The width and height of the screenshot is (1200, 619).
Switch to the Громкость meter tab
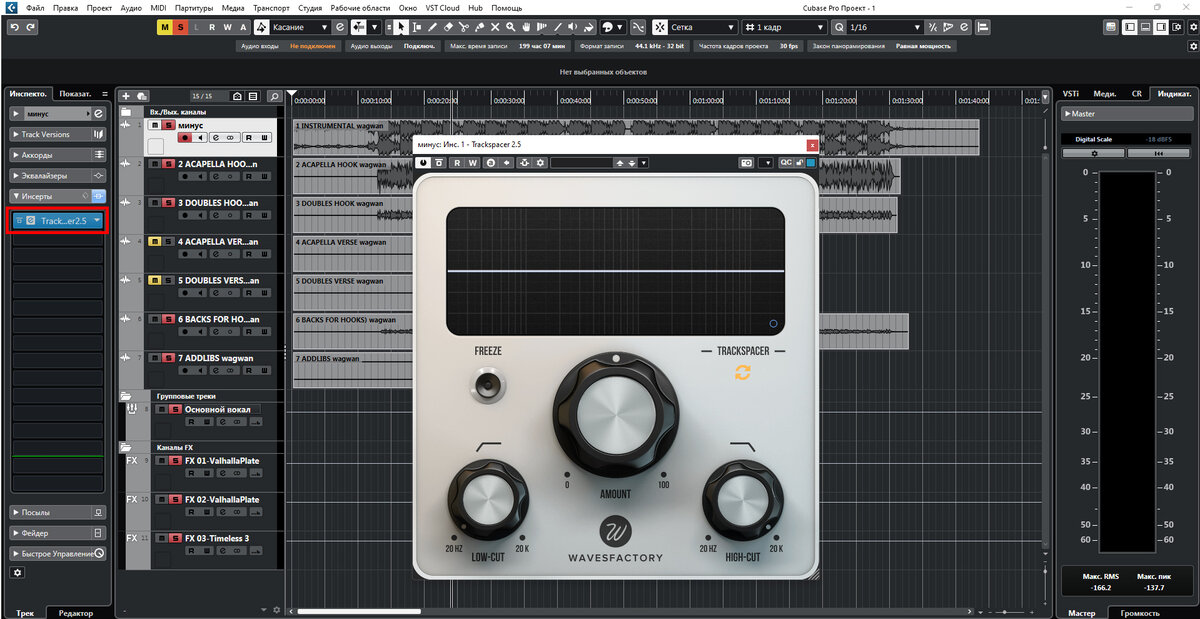point(1141,613)
